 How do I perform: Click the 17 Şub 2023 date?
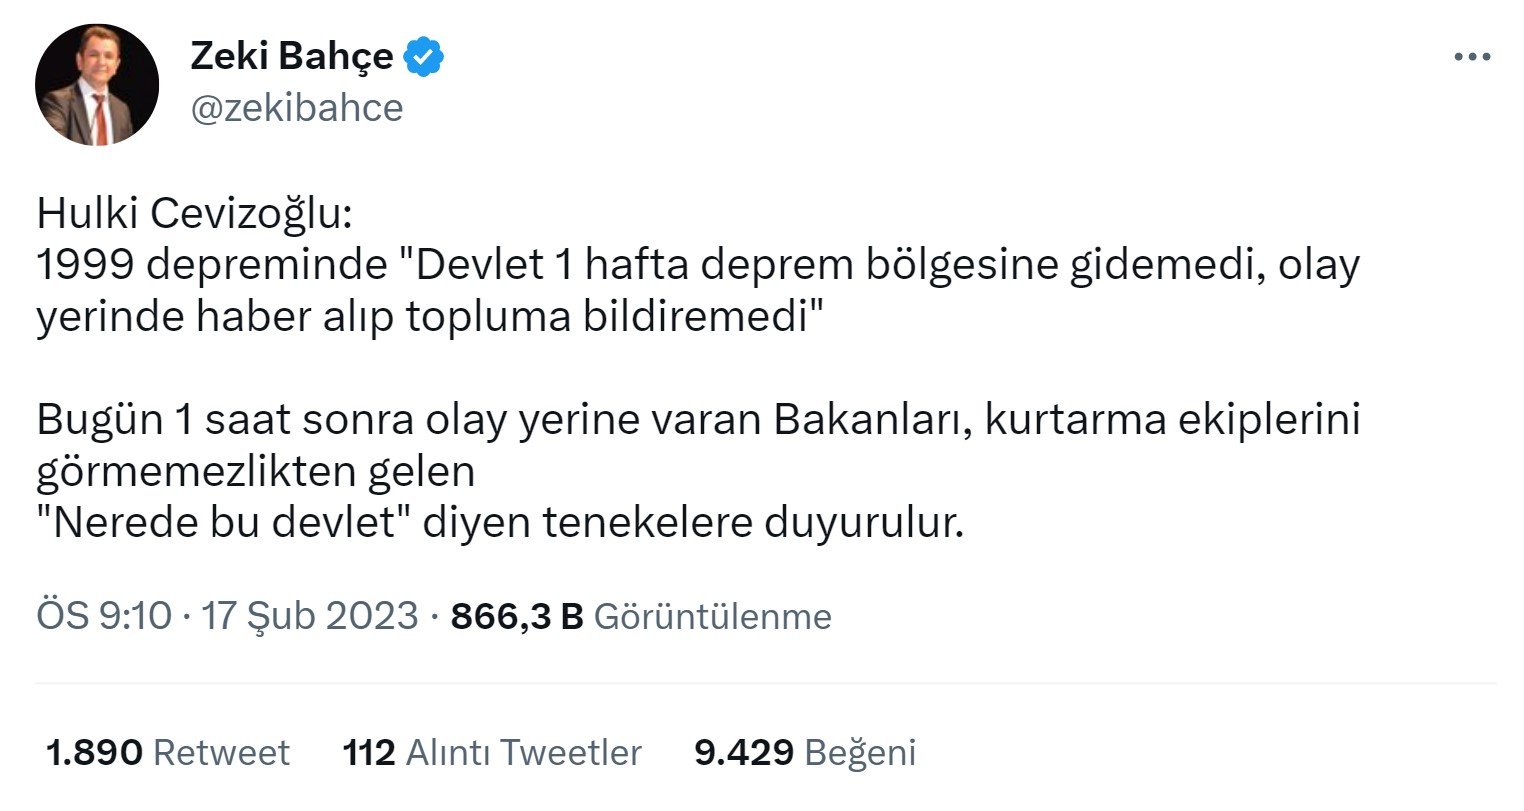coord(310,615)
